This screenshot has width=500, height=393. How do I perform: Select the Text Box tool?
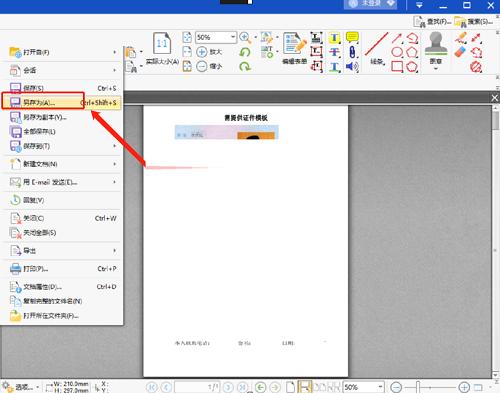pos(317,52)
